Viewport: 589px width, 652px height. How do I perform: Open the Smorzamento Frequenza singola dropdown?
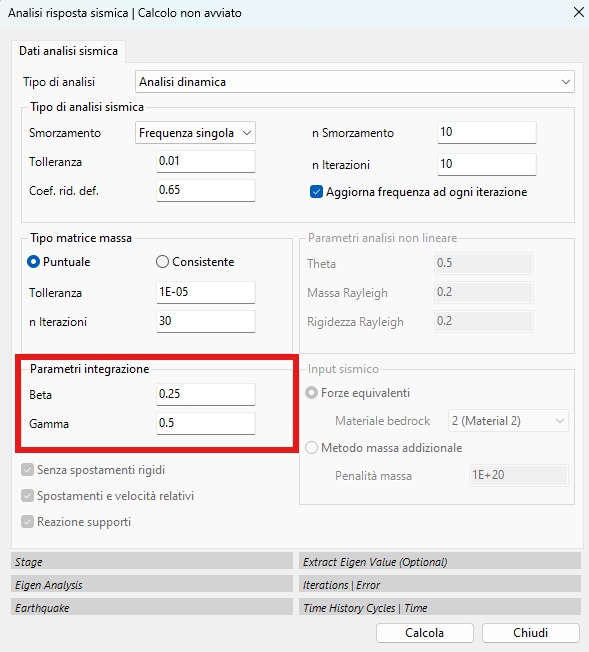click(195, 133)
